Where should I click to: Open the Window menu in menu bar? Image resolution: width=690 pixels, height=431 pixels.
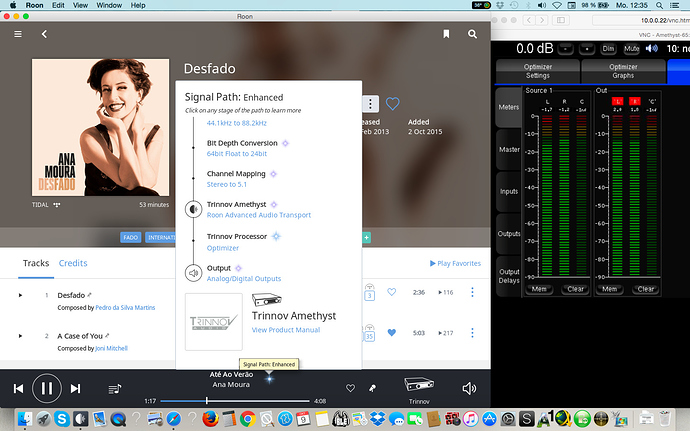[109, 5]
